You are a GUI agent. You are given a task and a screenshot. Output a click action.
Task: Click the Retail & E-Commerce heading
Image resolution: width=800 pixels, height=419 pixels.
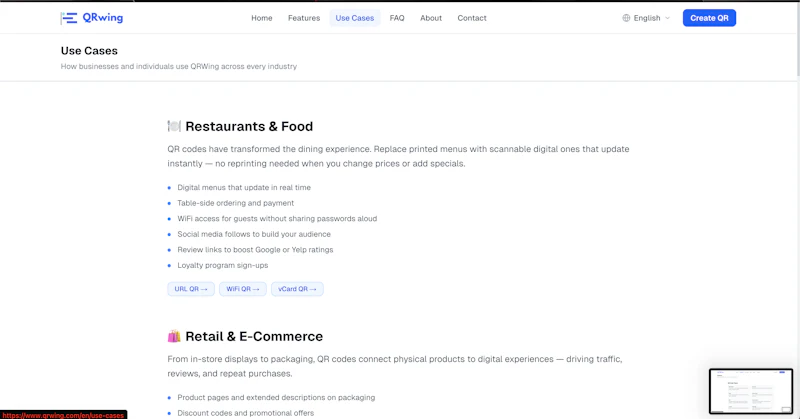click(x=254, y=336)
